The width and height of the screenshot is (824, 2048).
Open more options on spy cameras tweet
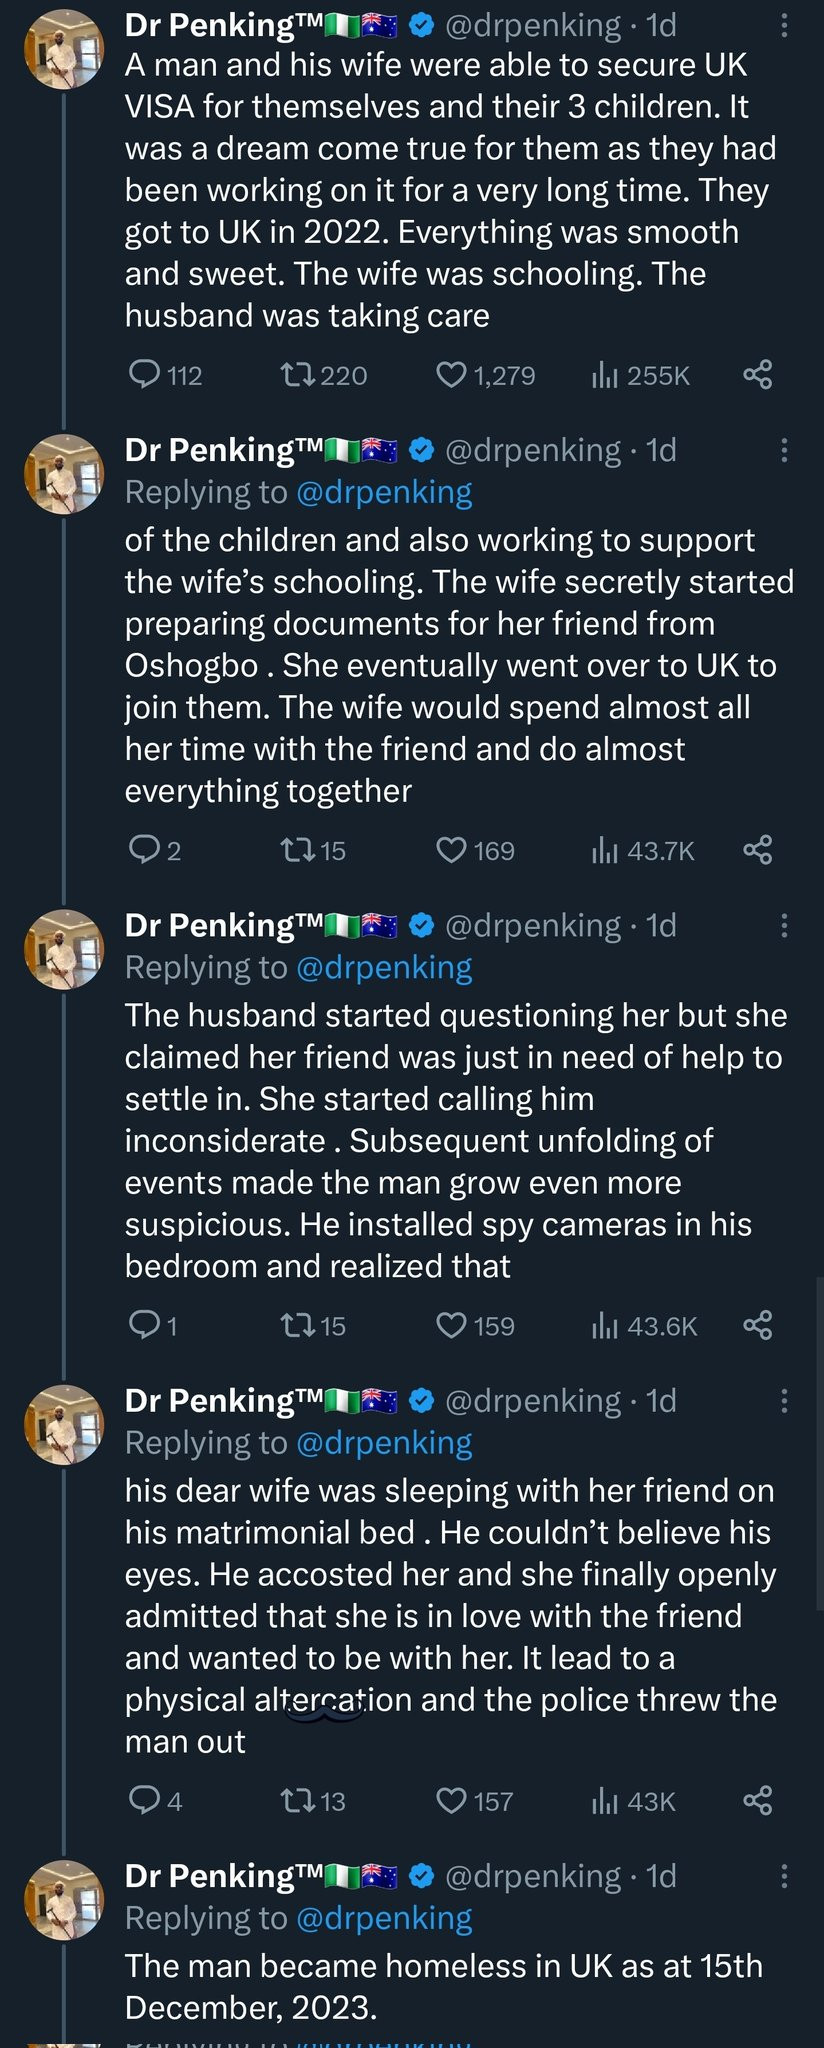pos(784,926)
